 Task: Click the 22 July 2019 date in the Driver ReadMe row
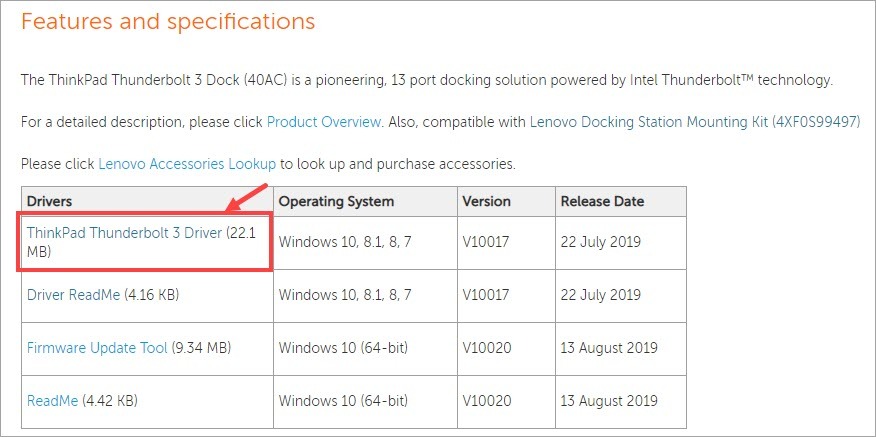(600, 294)
